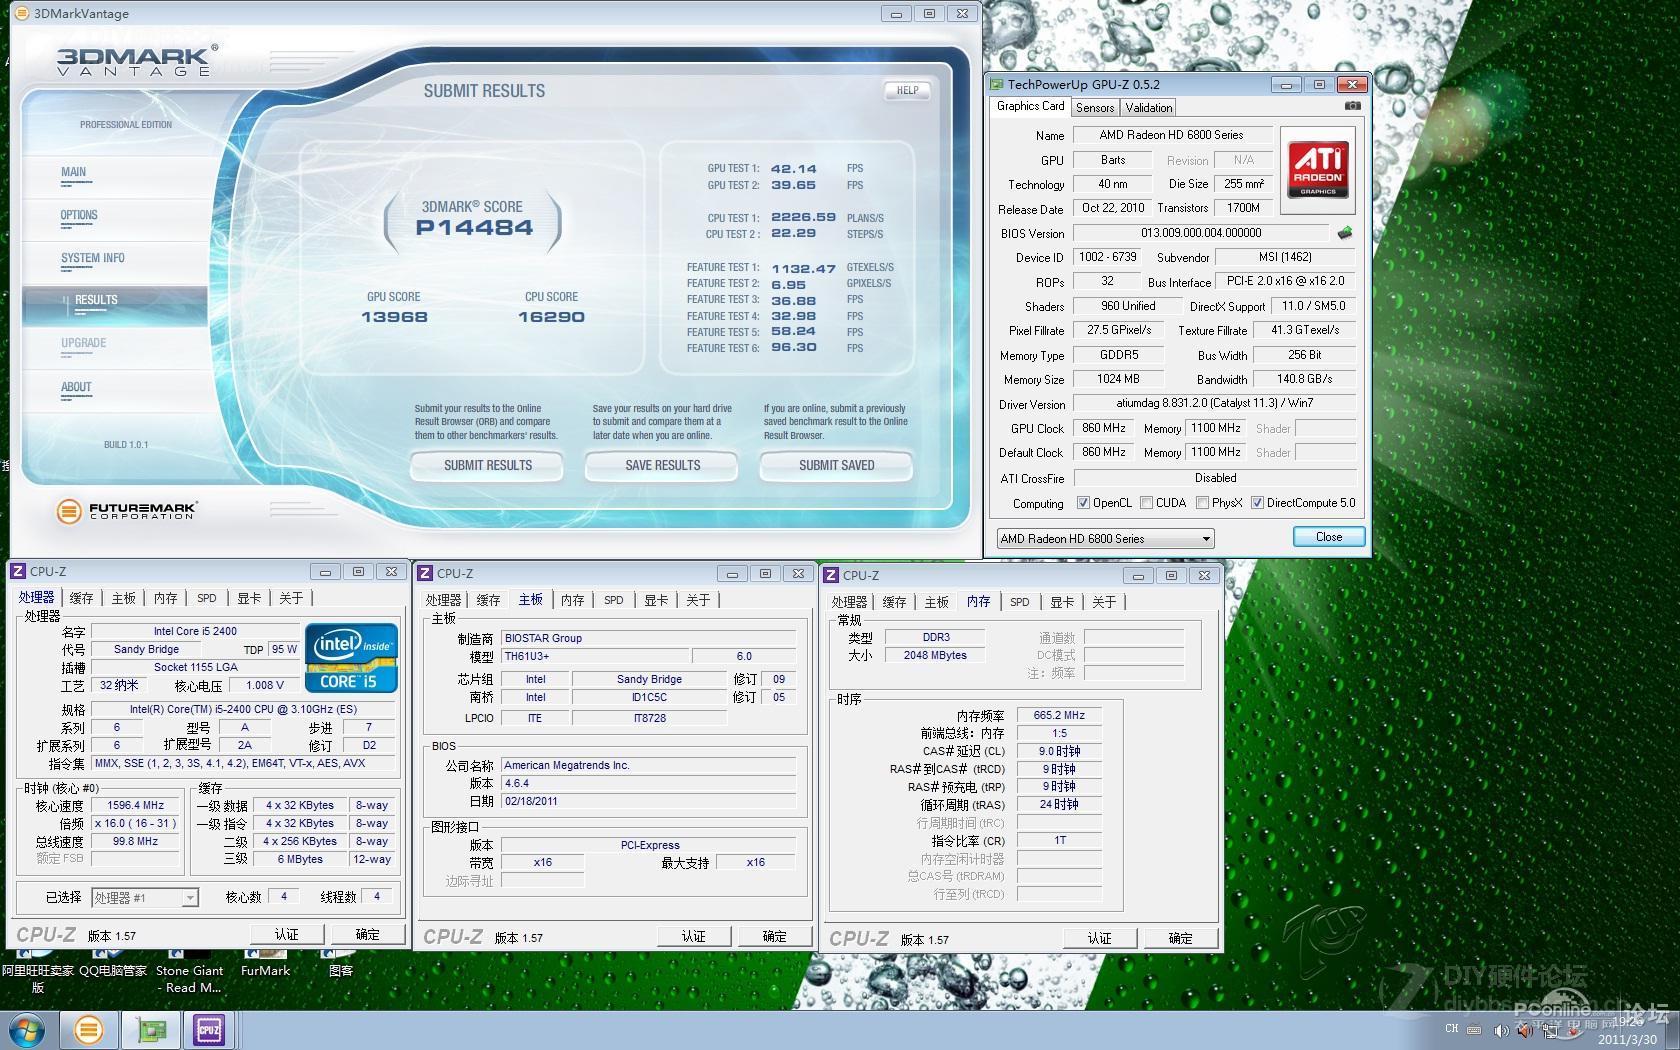1680x1050 pixels.
Task: Open the 阿里旺旺卖家版 desktop shortcut
Action: [x=38, y=975]
